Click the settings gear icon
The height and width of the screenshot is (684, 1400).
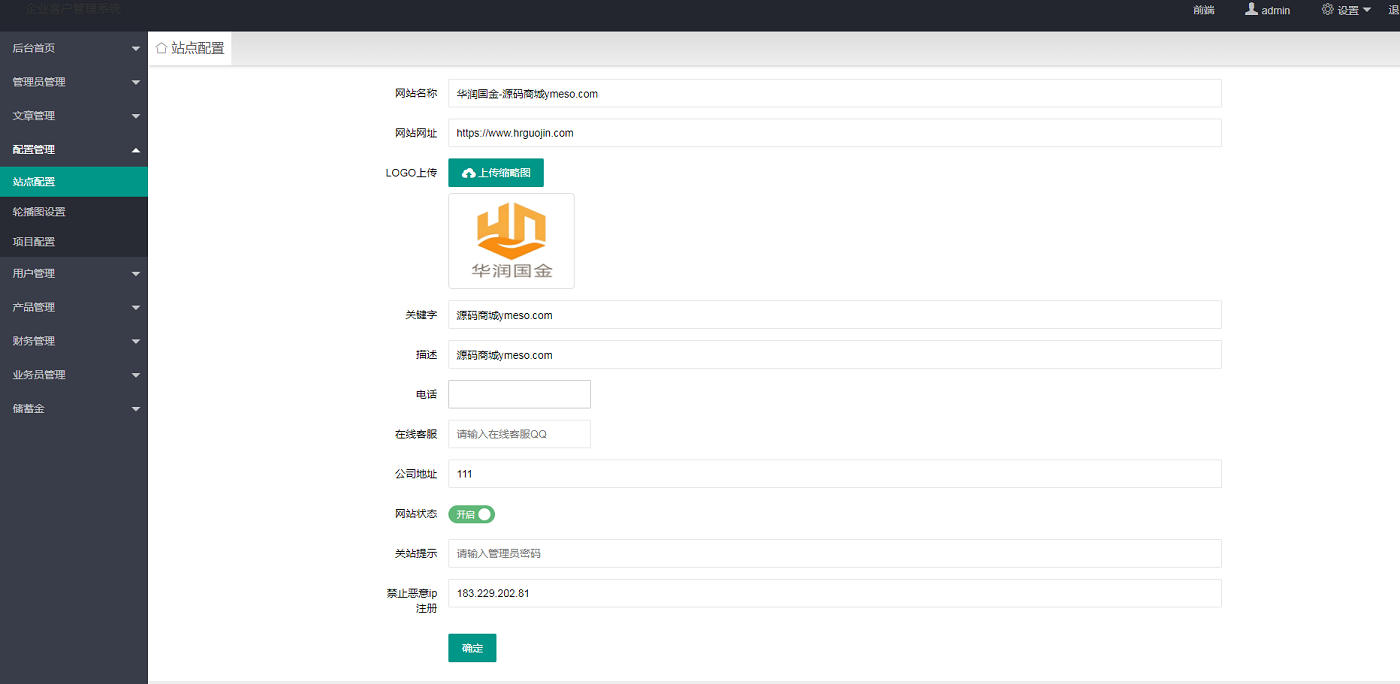1327,9
